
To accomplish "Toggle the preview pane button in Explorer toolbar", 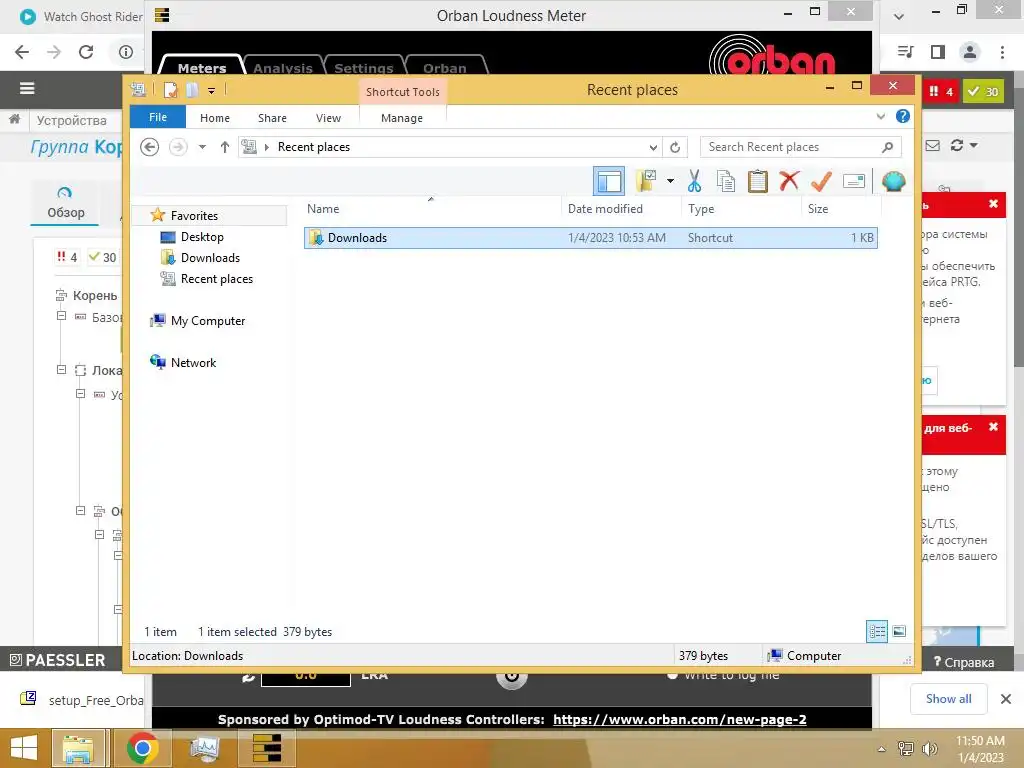I will [x=609, y=181].
